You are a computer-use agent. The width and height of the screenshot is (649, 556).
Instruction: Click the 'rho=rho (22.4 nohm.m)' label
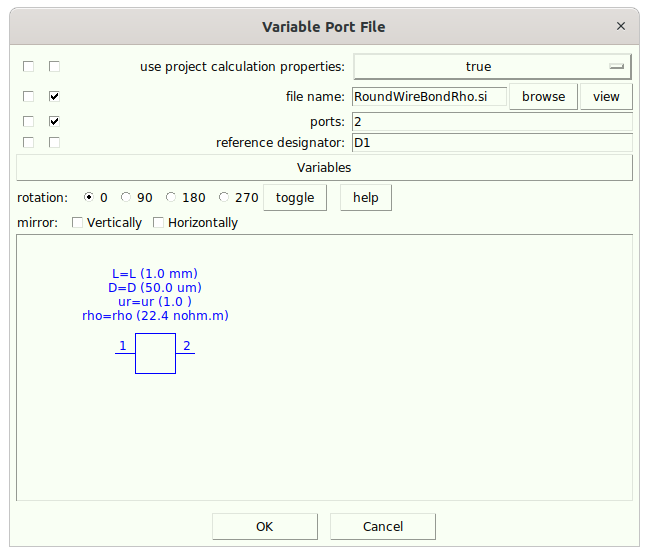click(x=155, y=315)
